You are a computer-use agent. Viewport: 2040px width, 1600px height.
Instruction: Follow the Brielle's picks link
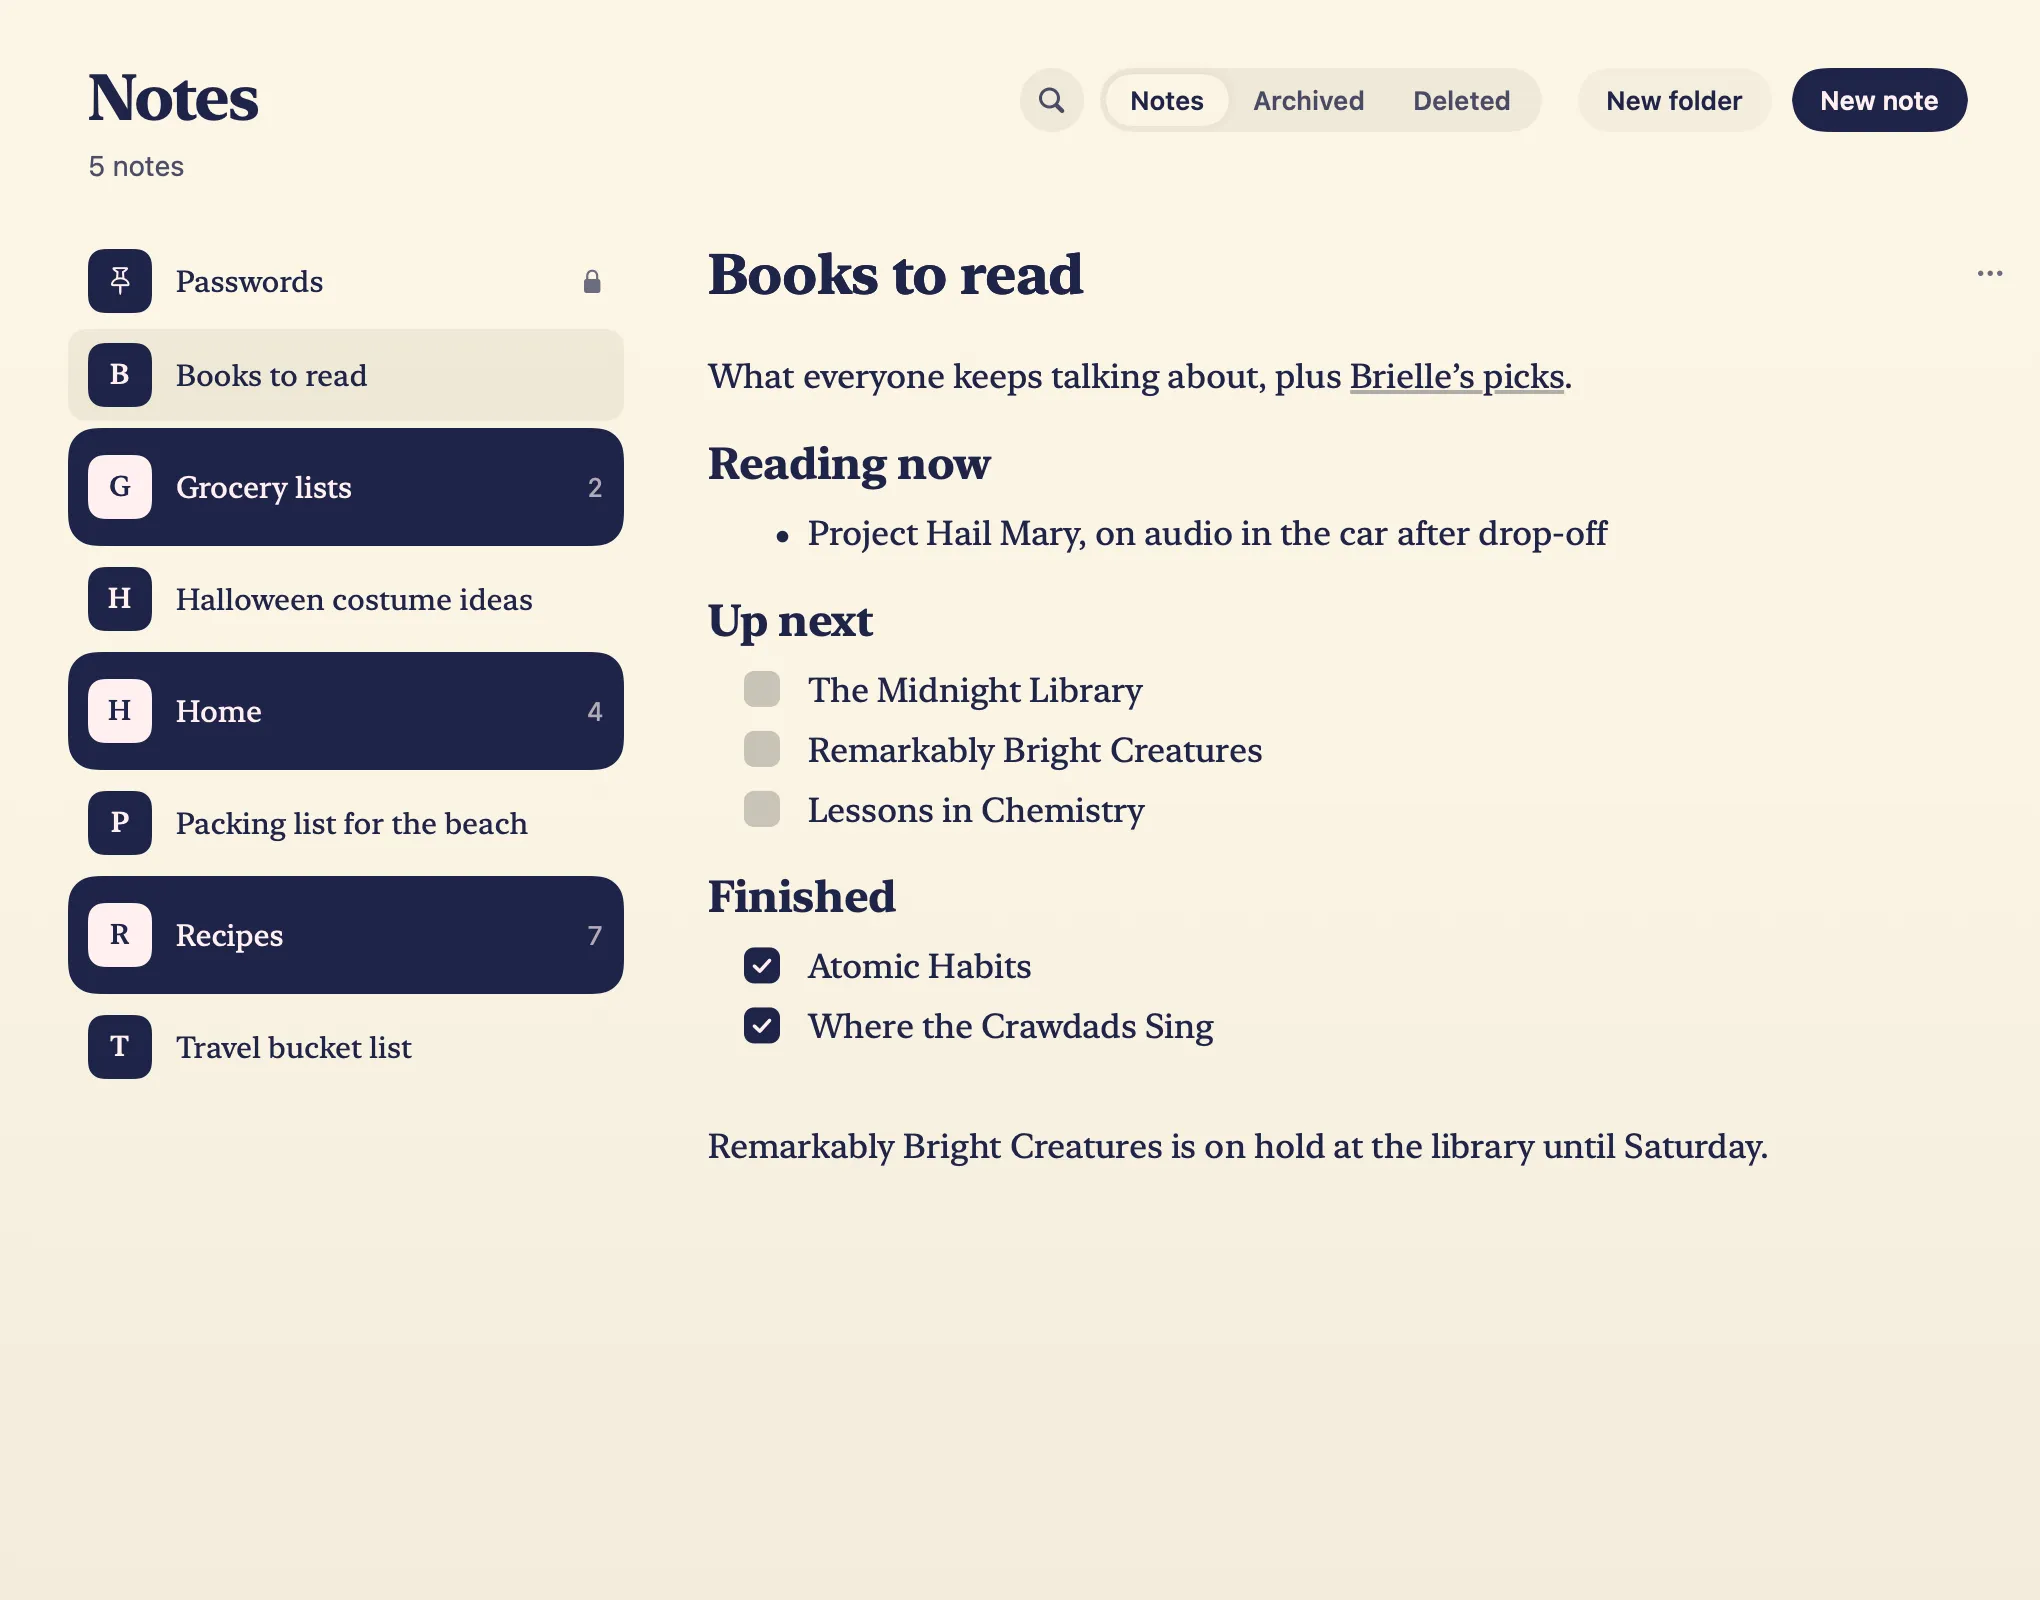pos(1457,376)
